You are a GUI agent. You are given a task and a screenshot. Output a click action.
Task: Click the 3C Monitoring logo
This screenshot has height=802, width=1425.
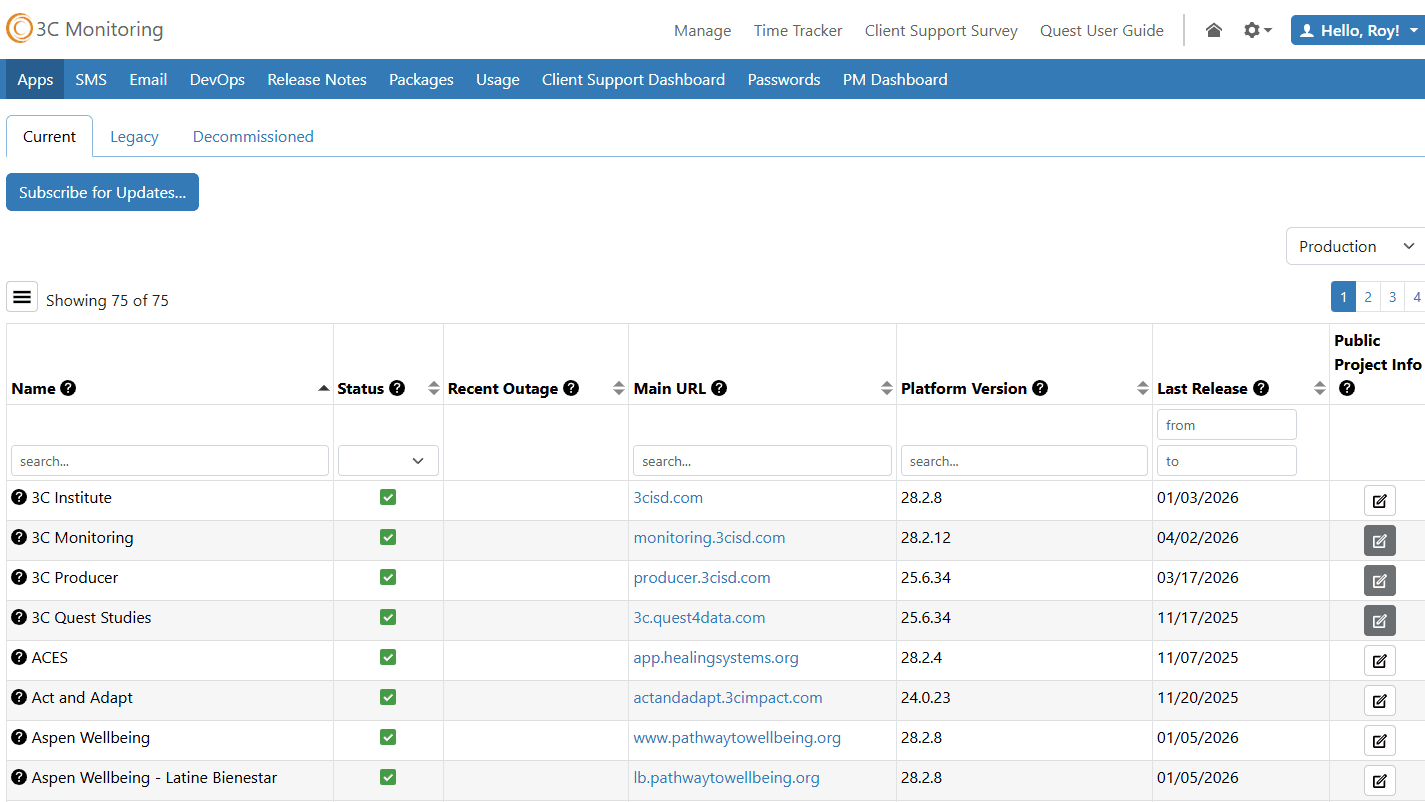click(x=85, y=29)
